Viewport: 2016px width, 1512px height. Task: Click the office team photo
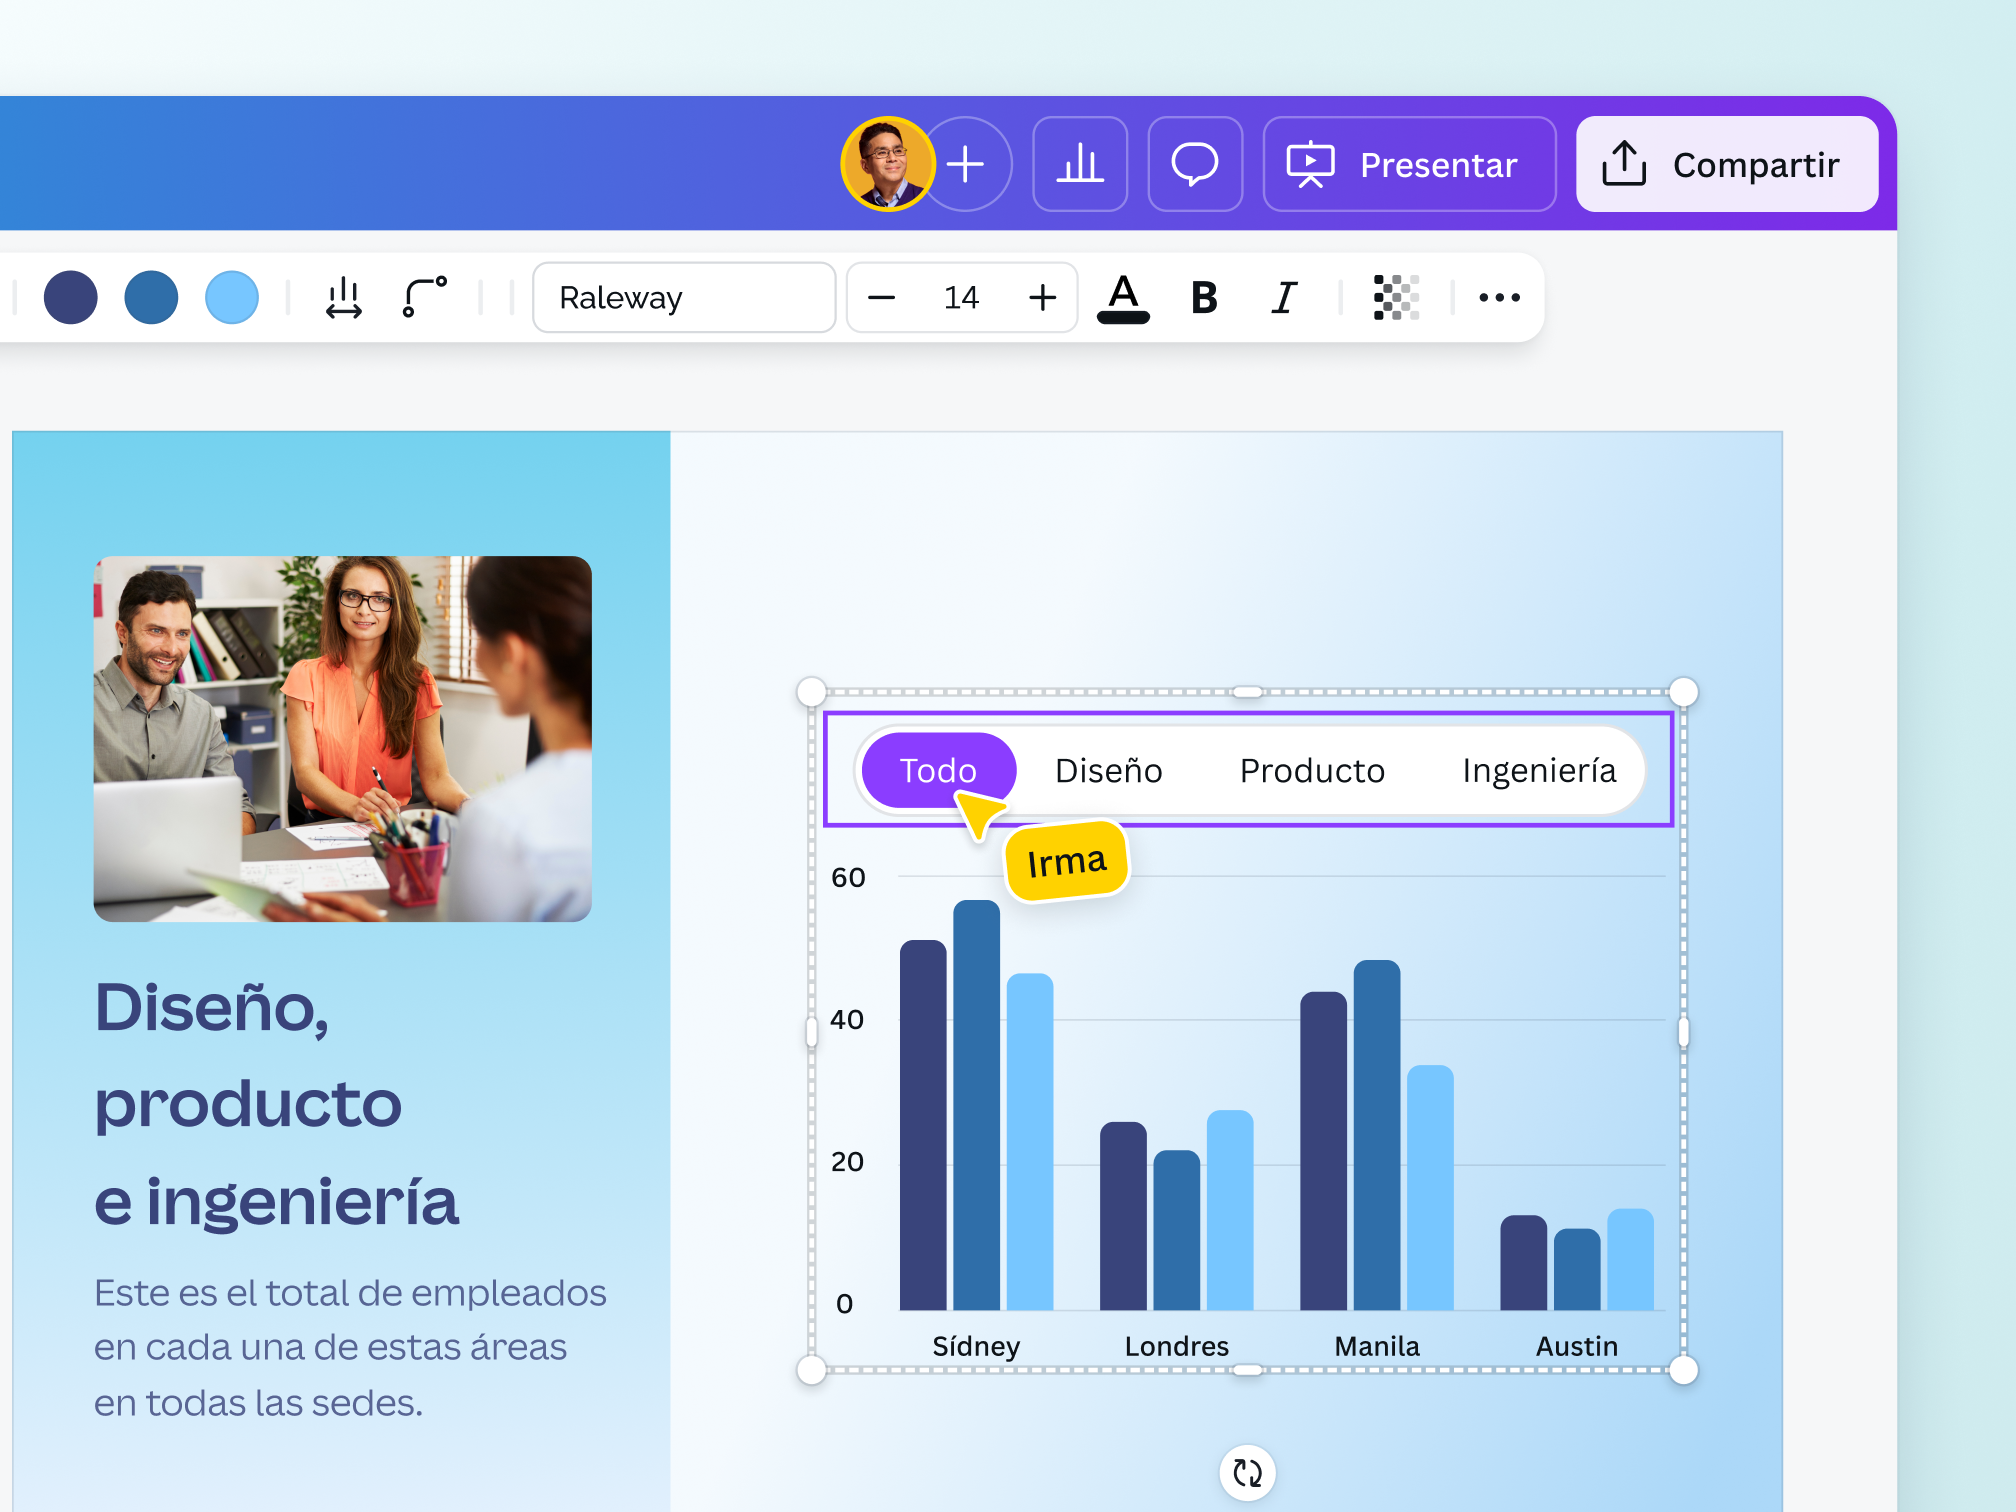(342, 738)
